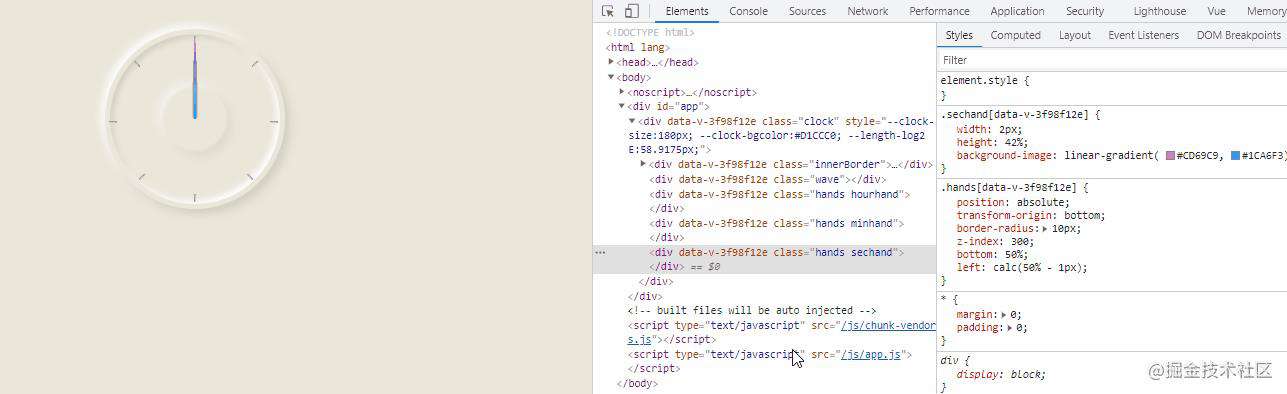Expand the innerBorder div node
This screenshot has width=1287, height=394.
click(x=643, y=164)
